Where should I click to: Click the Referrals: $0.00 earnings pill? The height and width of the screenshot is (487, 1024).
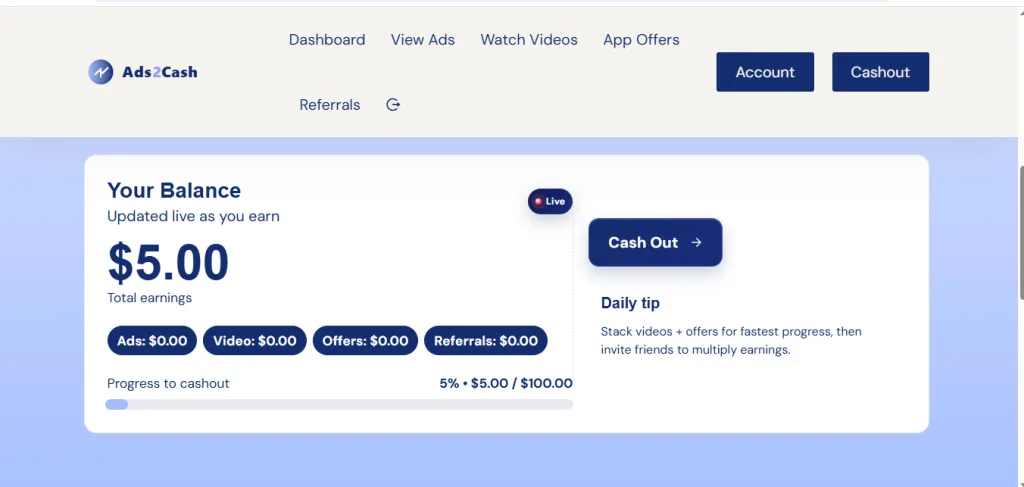[486, 341]
